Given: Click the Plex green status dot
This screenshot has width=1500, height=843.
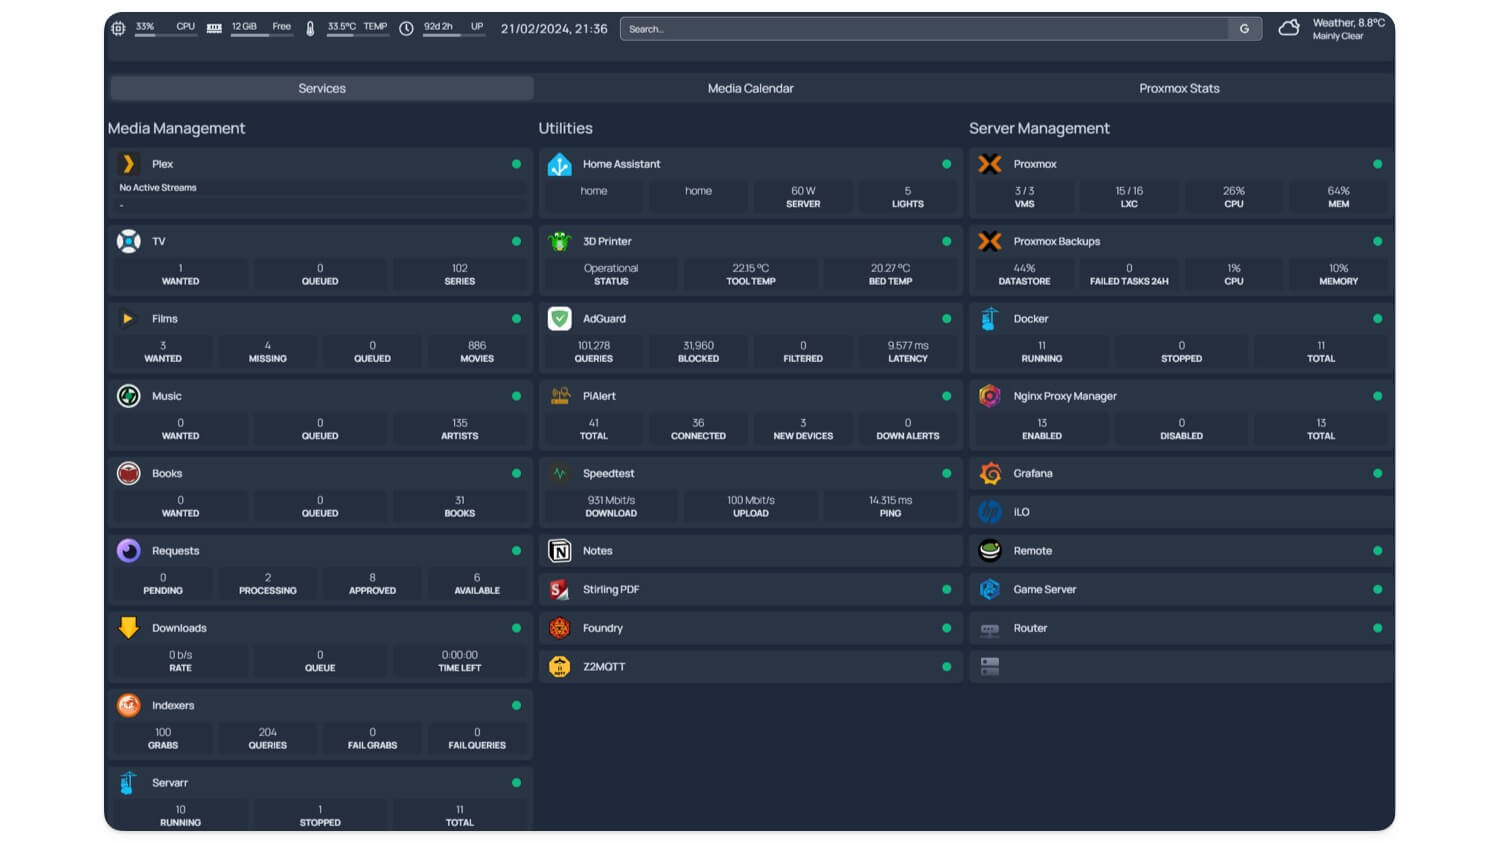Looking at the screenshot, I should [x=516, y=164].
